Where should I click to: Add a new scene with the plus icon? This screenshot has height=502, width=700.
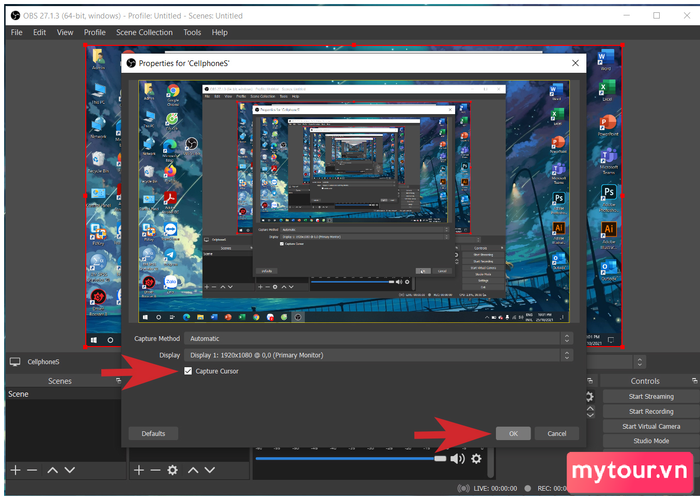pyautogui.click(x=15, y=470)
